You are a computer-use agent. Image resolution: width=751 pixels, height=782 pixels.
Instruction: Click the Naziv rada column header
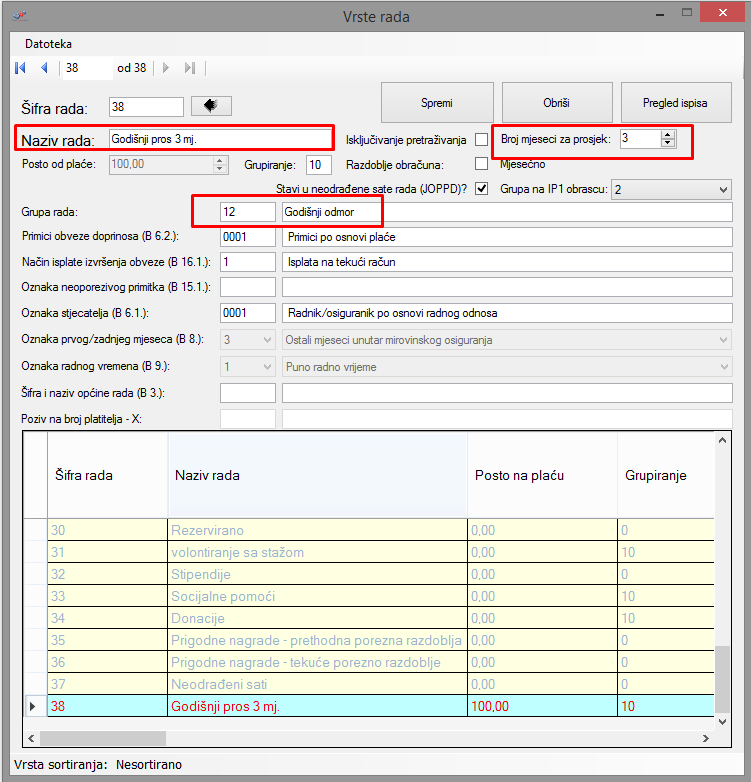click(316, 475)
